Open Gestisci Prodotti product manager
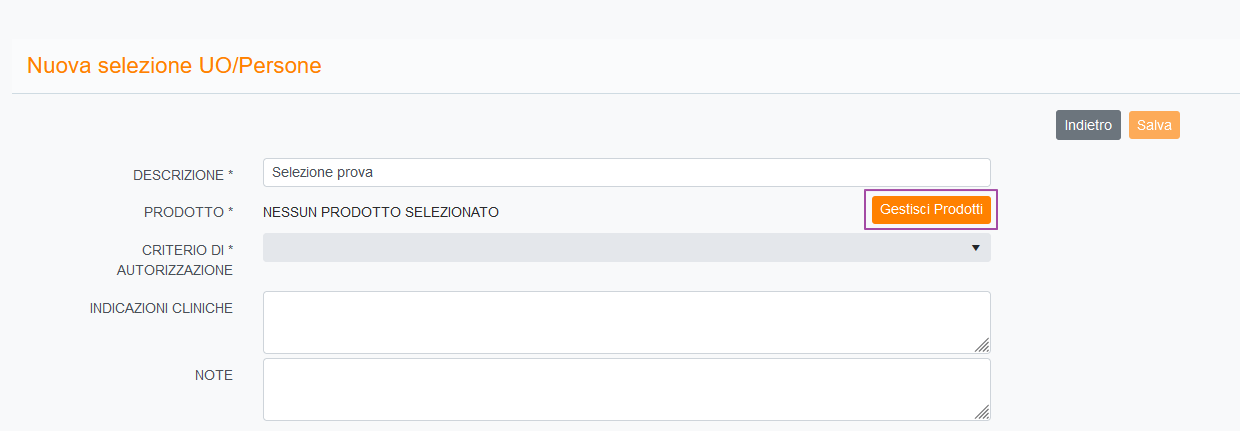Image resolution: width=1240 pixels, height=431 pixels. [x=931, y=210]
